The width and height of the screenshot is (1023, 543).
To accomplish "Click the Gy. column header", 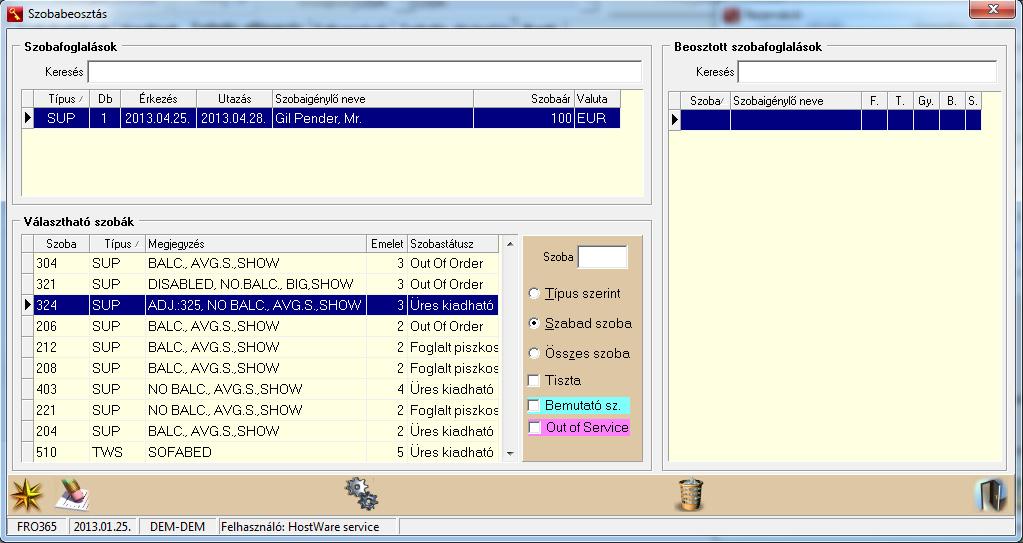I will (926, 101).
